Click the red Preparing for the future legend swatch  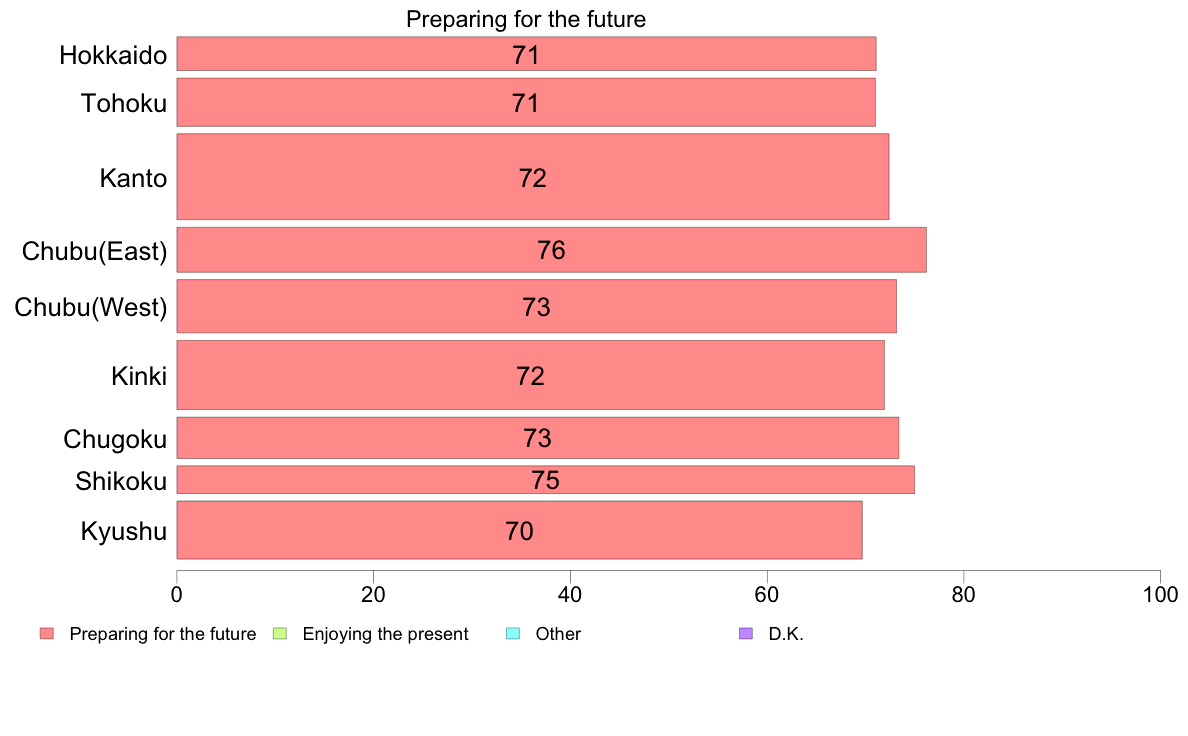click(x=47, y=634)
